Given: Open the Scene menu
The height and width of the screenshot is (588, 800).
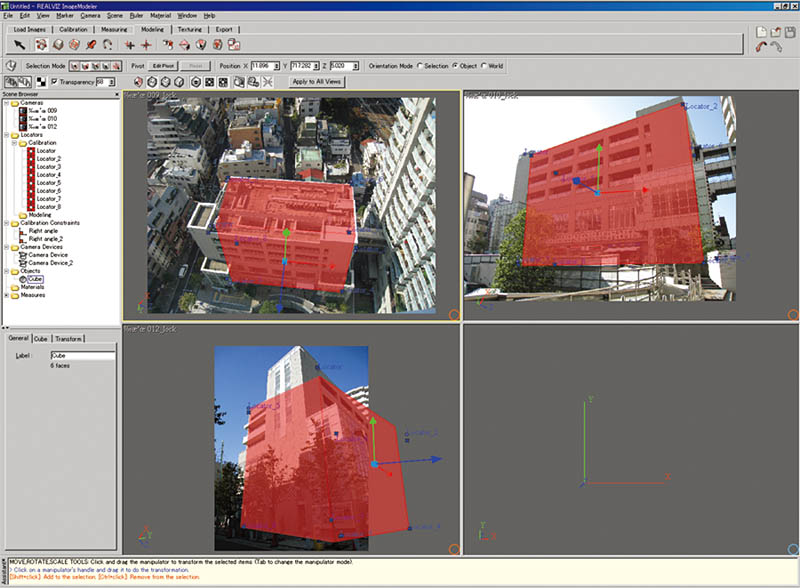Looking at the screenshot, I should pos(114,16).
